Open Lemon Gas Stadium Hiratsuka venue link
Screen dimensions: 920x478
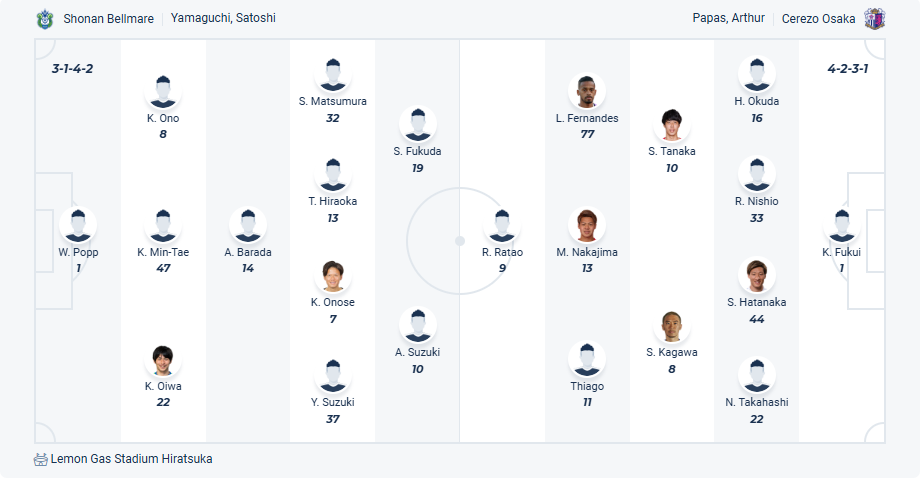131,459
